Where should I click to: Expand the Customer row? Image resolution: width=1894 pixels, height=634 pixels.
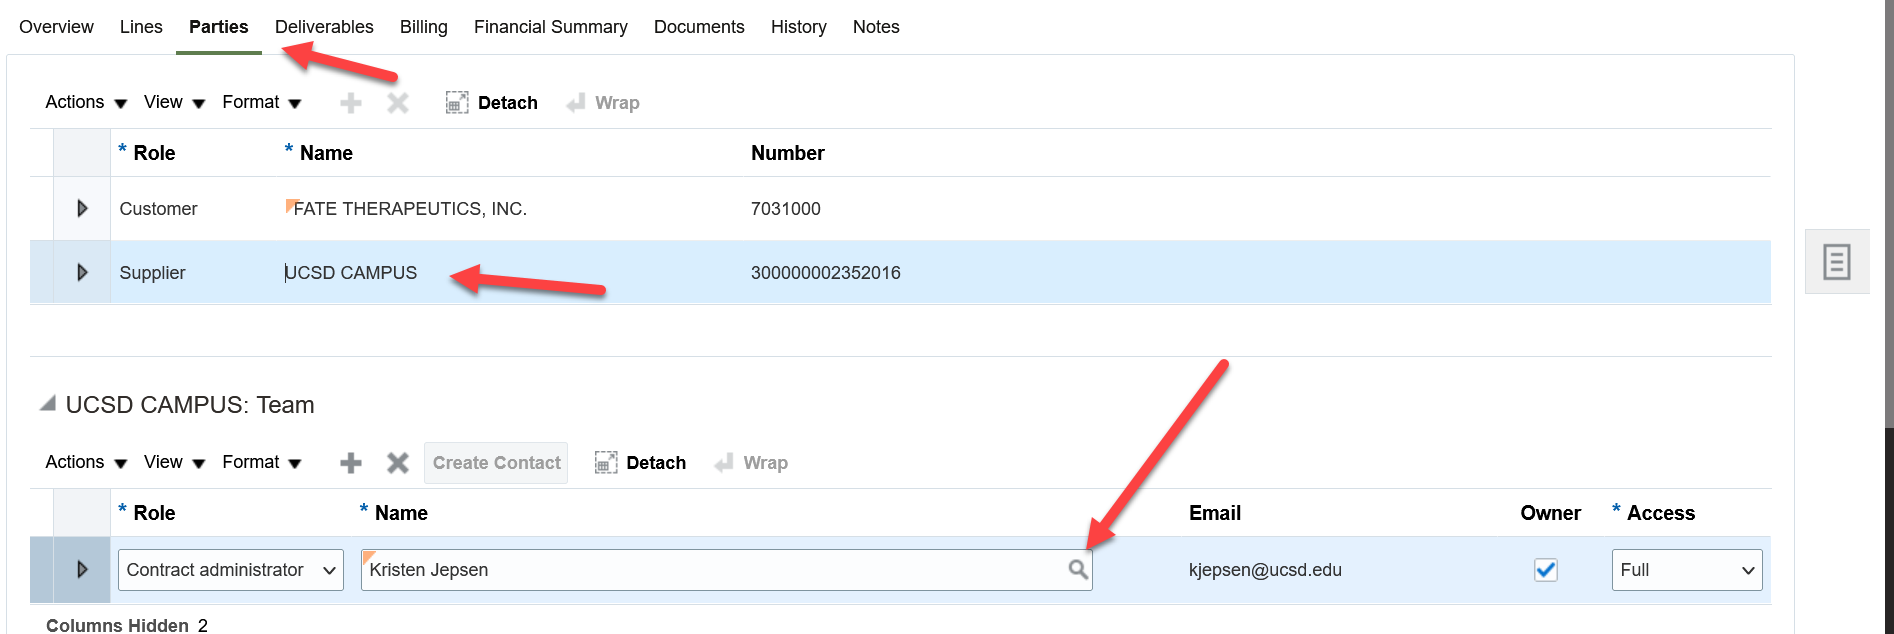pos(82,208)
